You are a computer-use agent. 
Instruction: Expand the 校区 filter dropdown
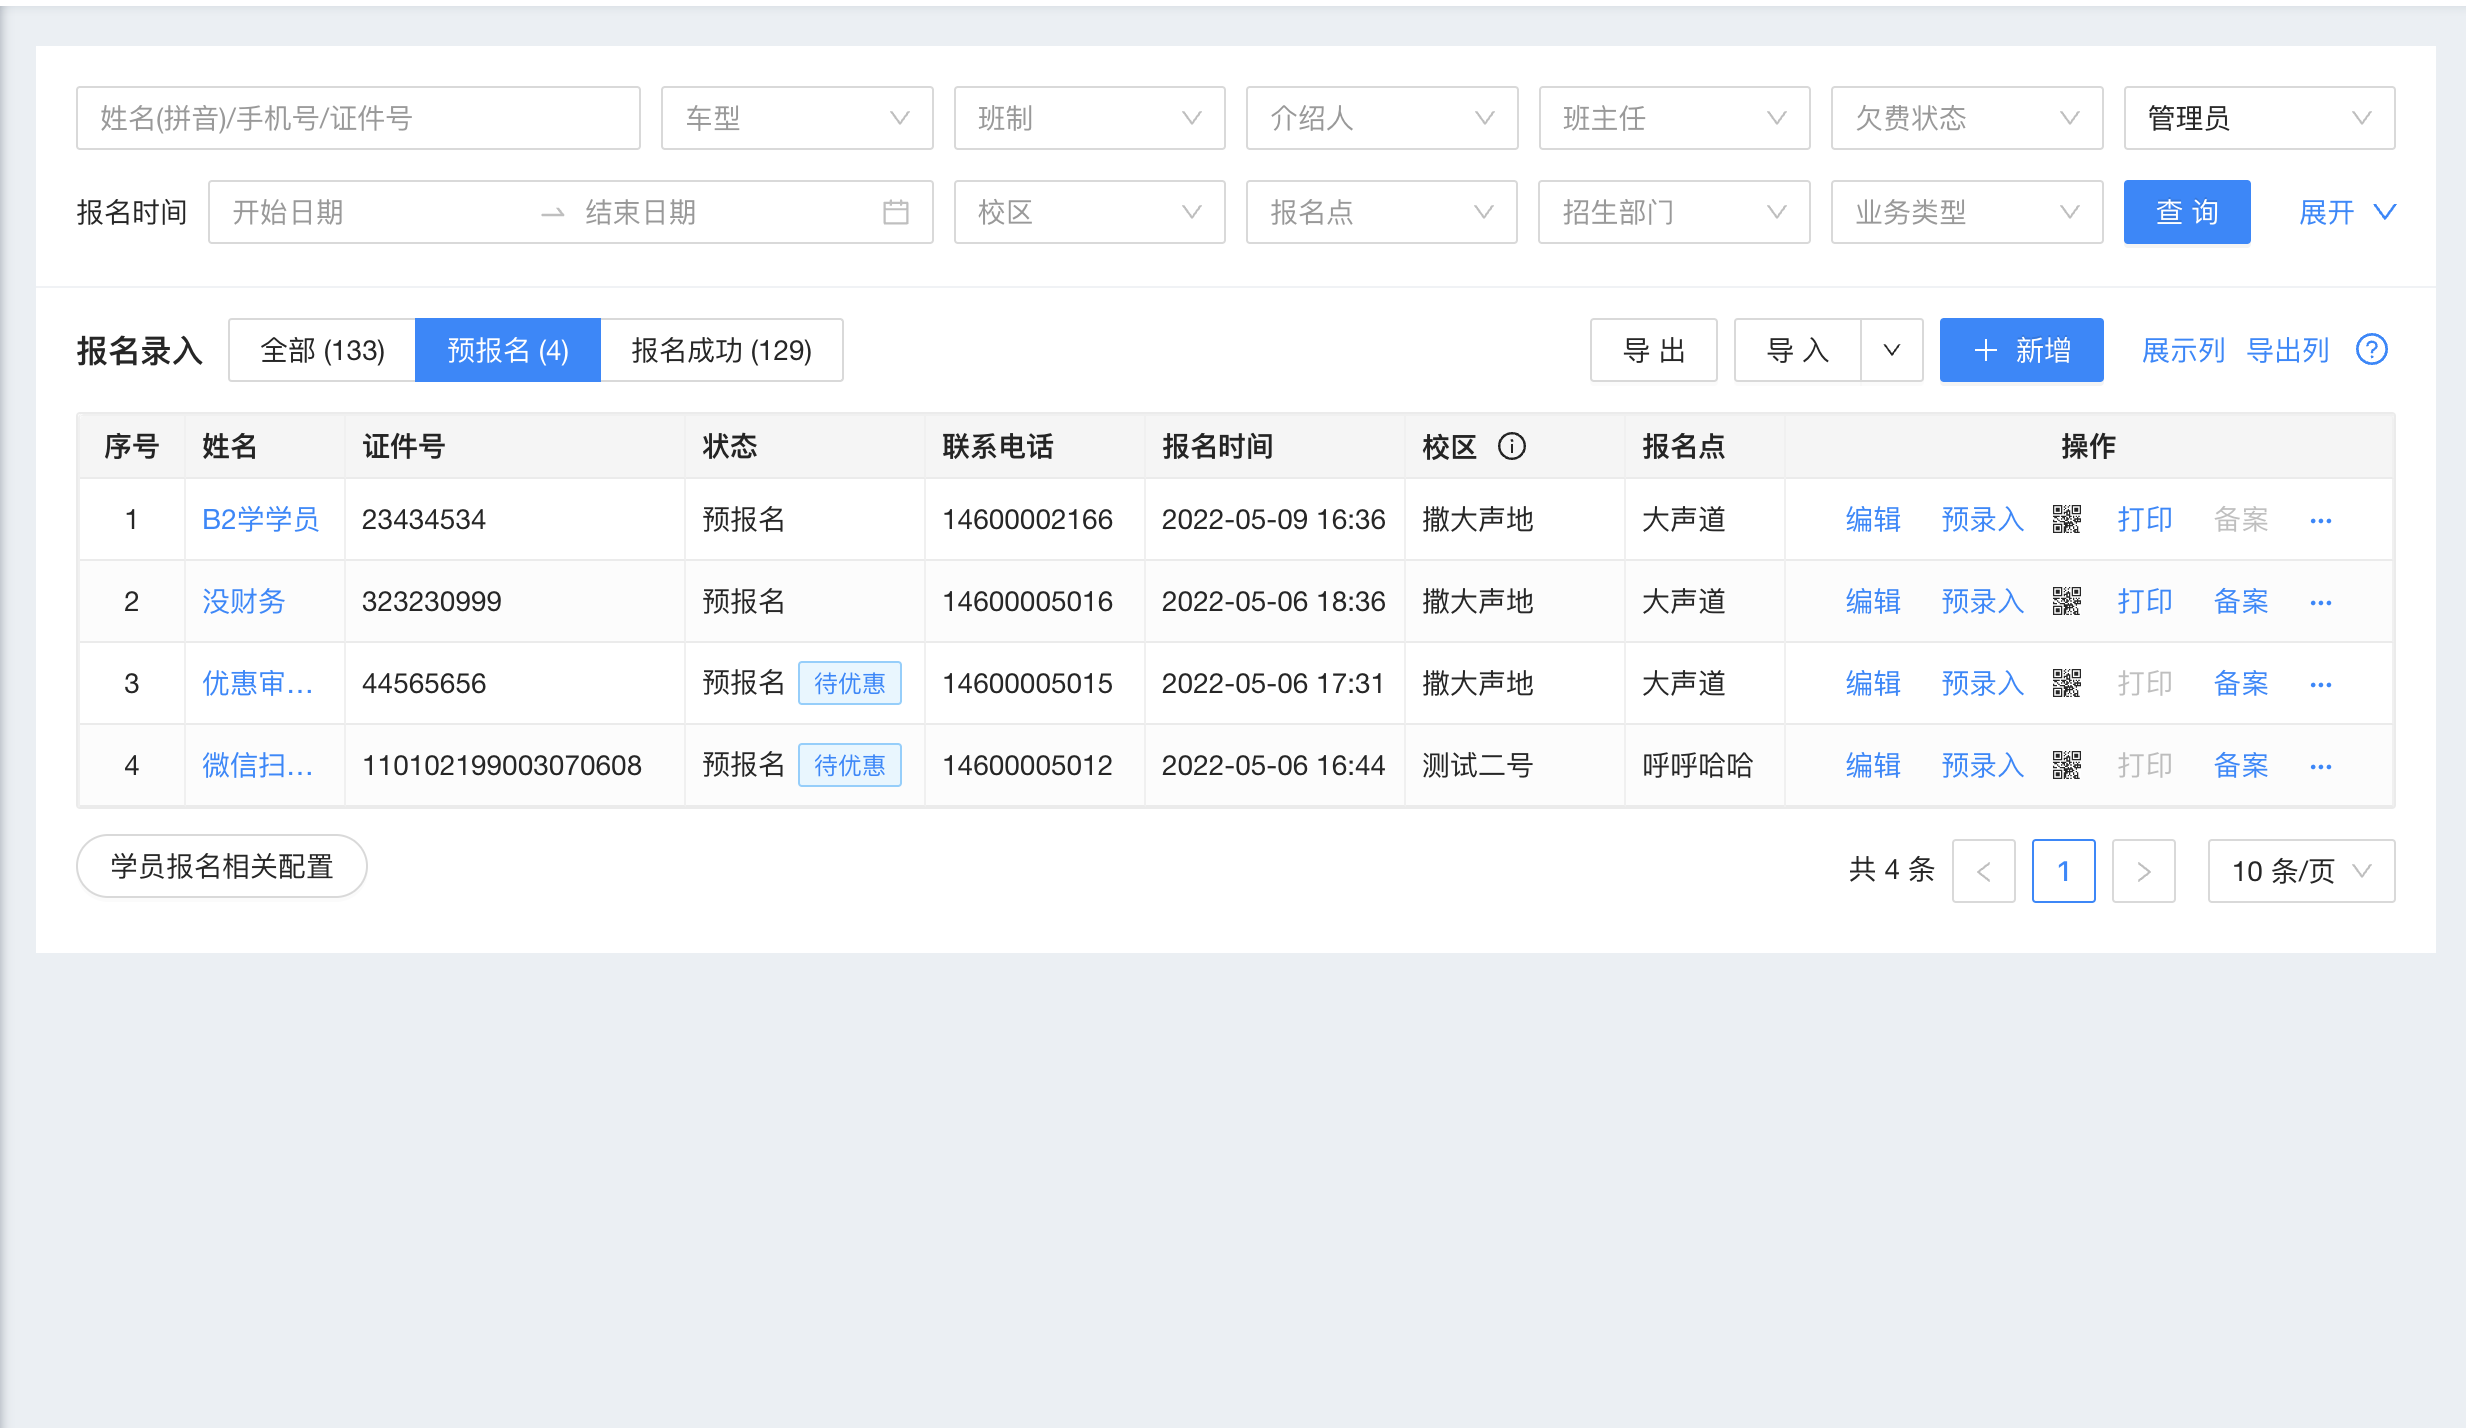[1090, 212]
